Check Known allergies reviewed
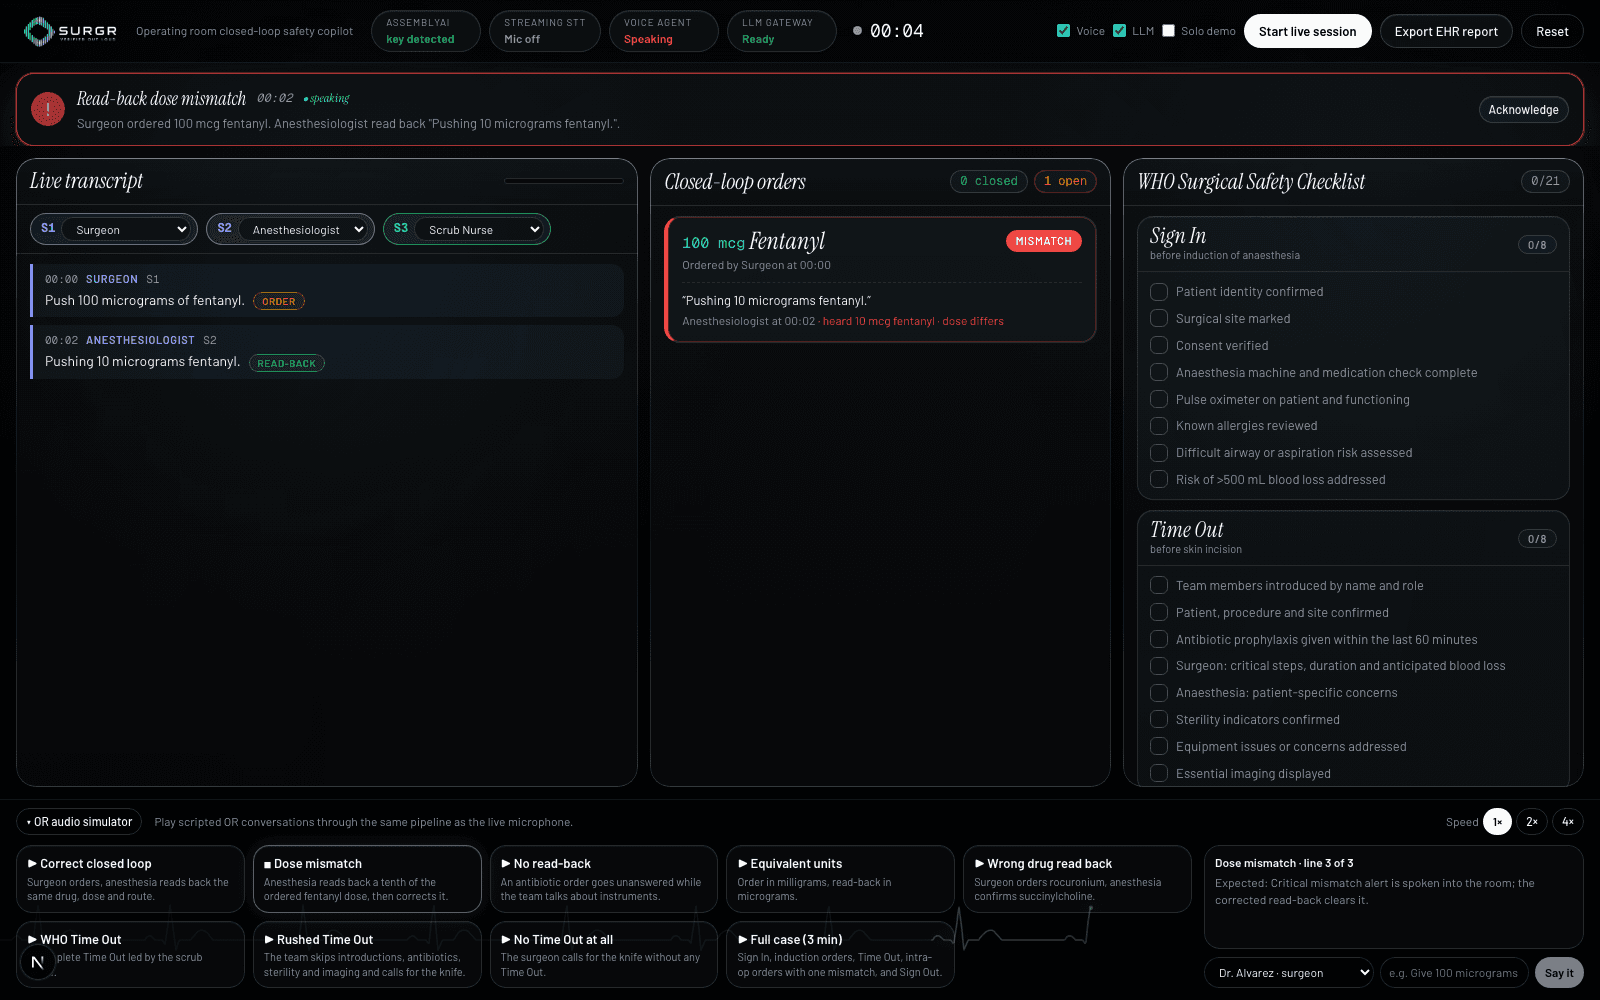Viewport: 1600px width, 1000px height. point(1159,426)
